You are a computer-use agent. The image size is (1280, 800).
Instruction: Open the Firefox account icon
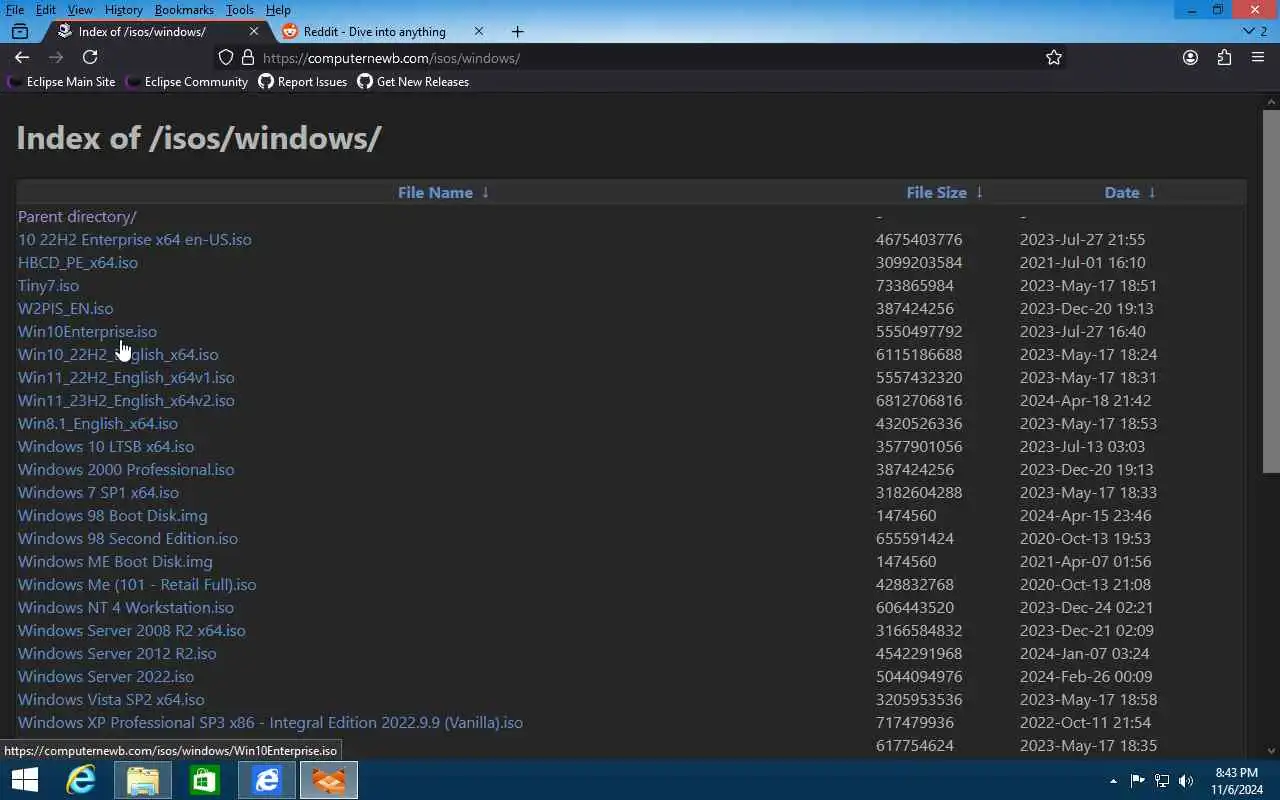[x=1190, y=58]
